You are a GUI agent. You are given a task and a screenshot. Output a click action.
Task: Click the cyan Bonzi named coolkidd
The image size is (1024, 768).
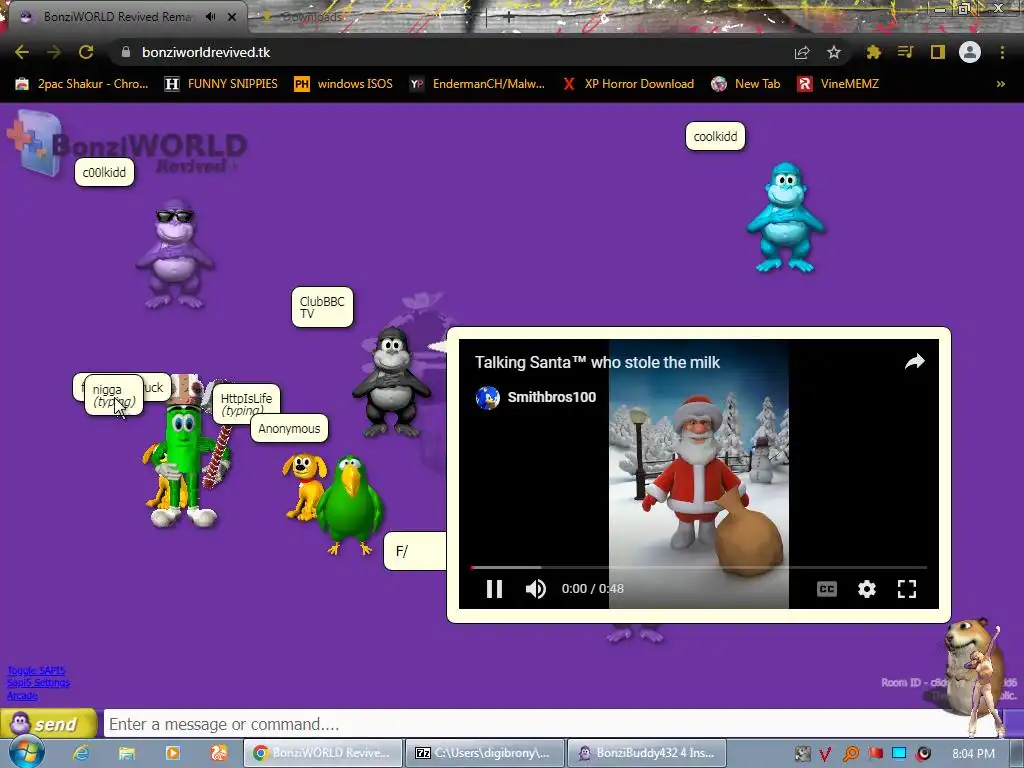[x=786, y=217]
